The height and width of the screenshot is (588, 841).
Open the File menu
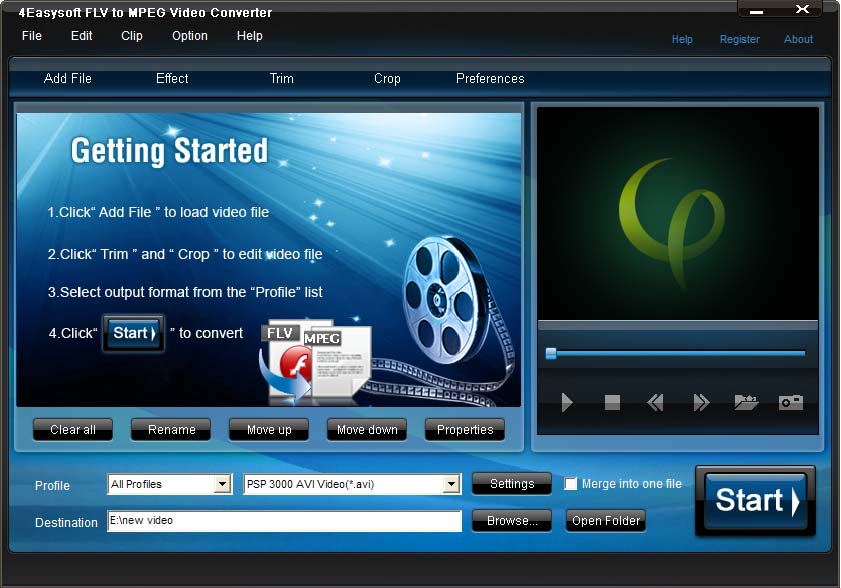tap(32, 36)
